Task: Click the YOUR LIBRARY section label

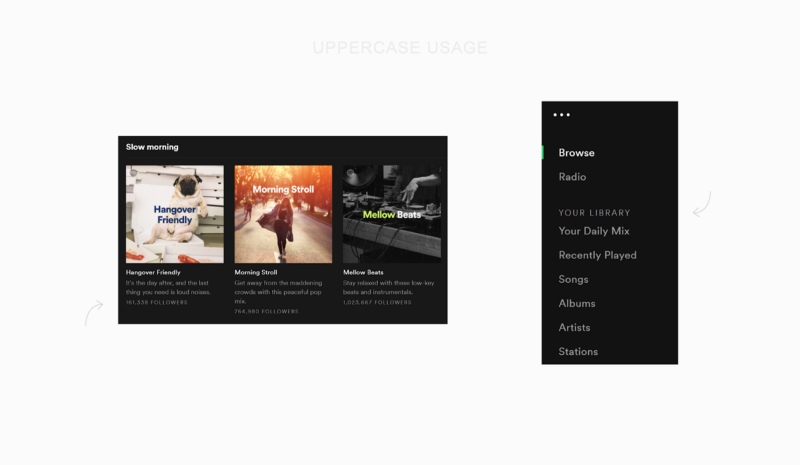Action: coord(594,212)
